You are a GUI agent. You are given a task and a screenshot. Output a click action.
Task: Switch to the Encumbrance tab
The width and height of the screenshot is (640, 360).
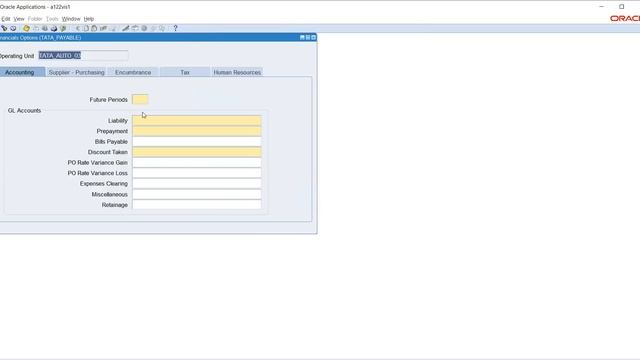[133, 72]
